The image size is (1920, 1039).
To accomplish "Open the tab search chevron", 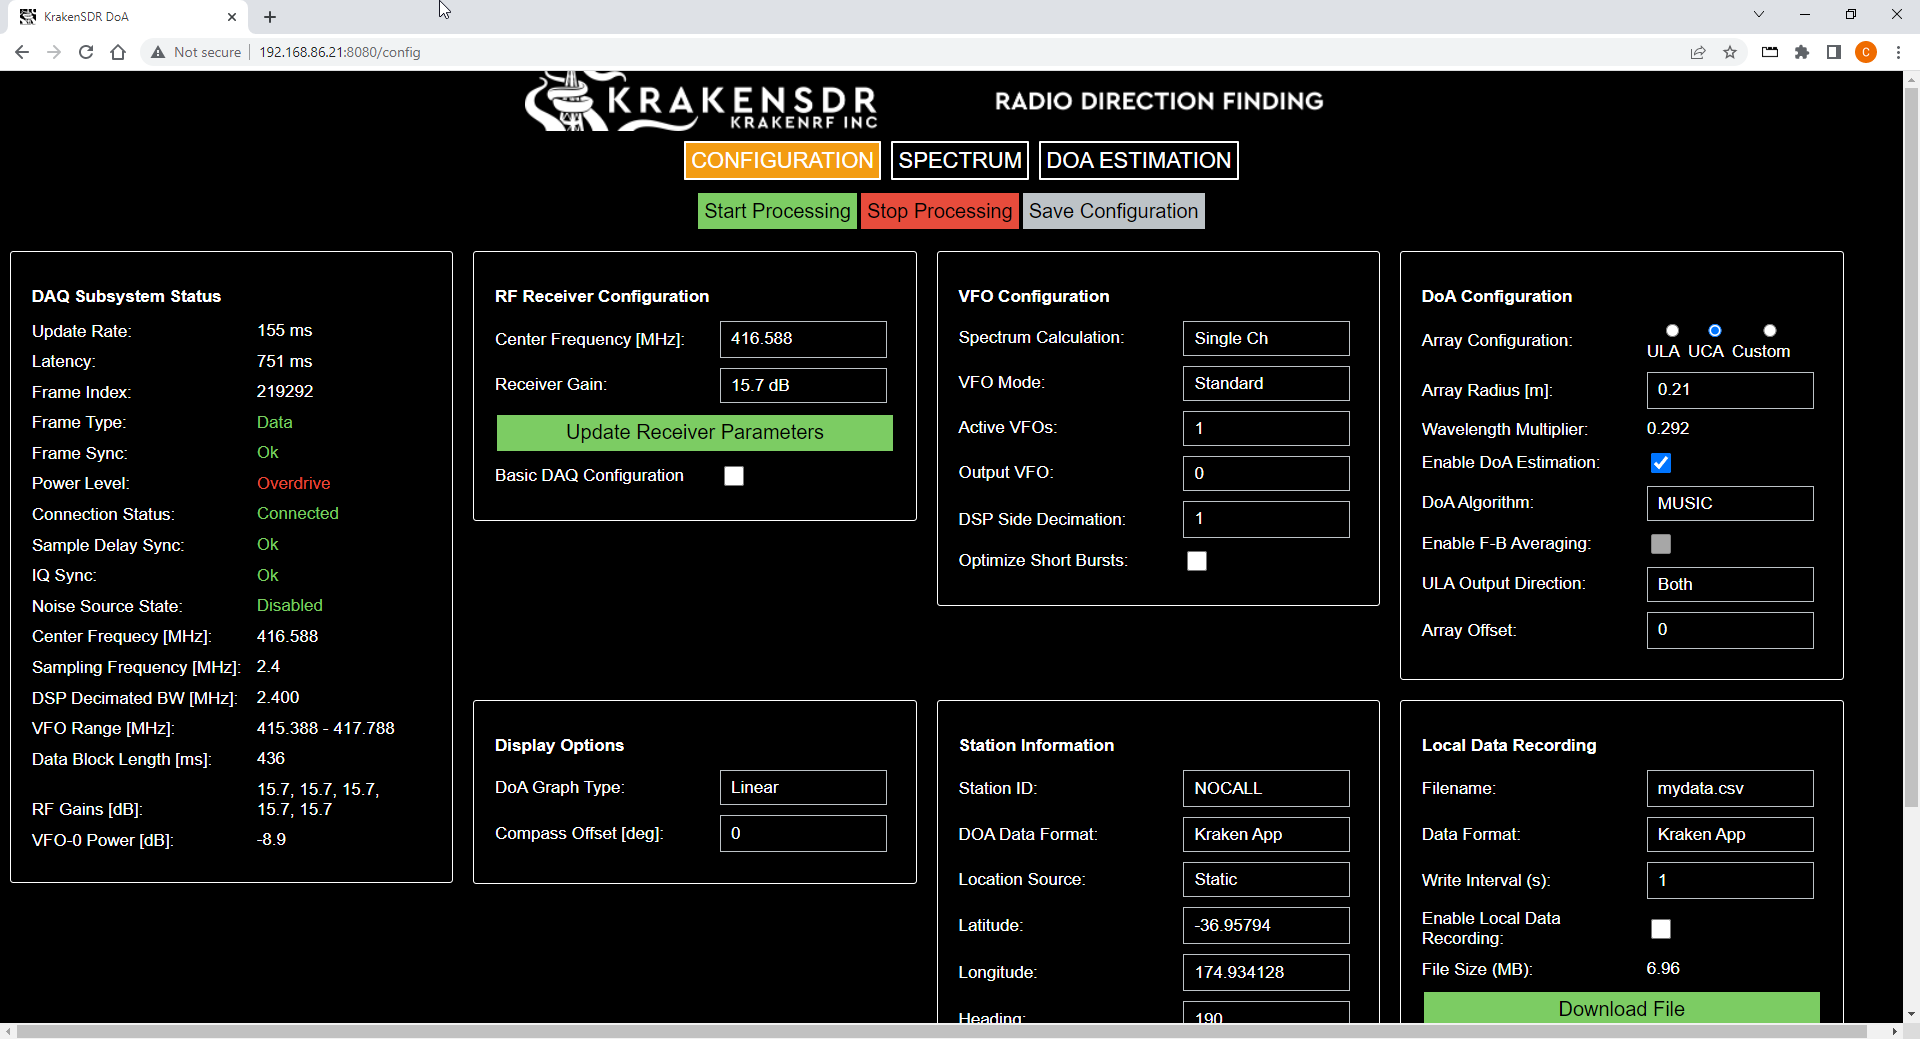I will coord(1759,14).
